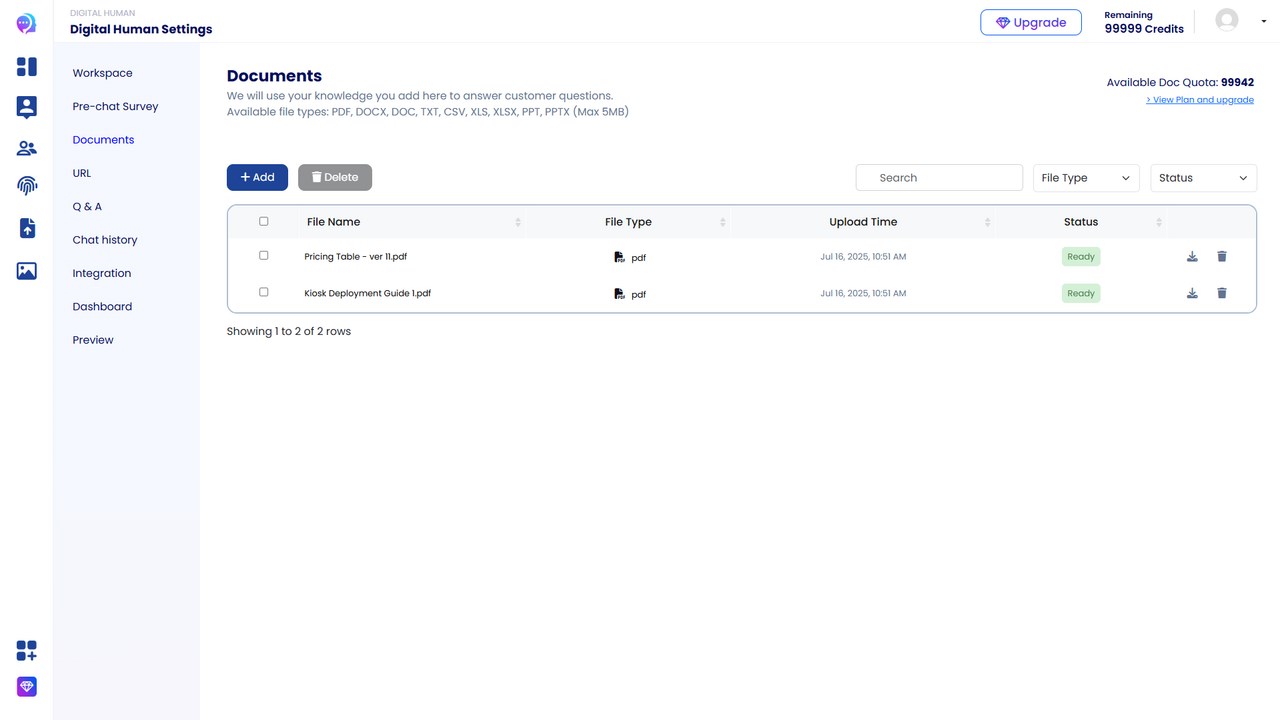The height and width of the screenshot is (720, 1280).
Task: Expand the user avatar account menu
Action: pos(1241,20)
